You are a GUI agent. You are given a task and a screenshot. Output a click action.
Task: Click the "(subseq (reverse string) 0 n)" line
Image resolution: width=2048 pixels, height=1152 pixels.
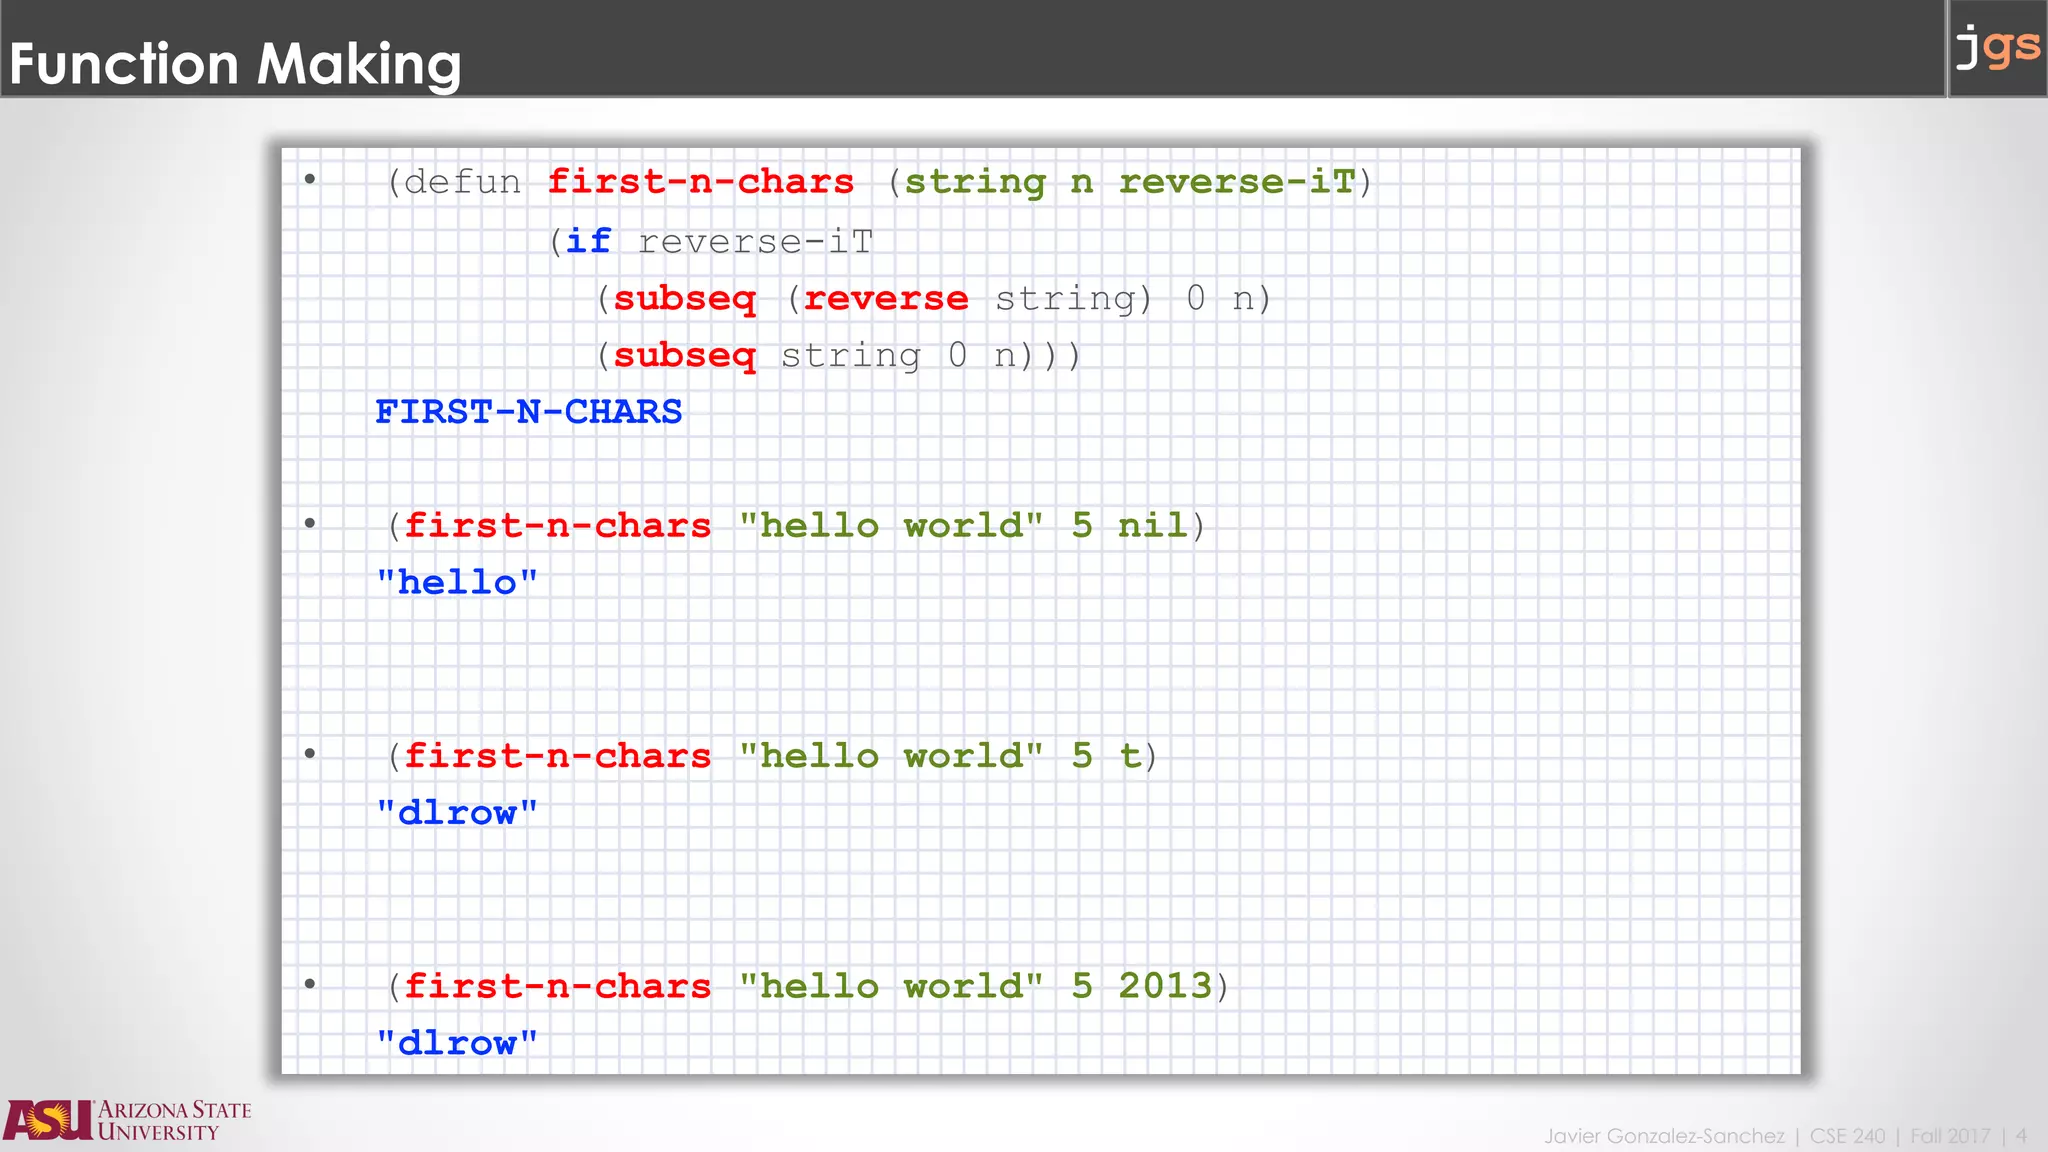(x=934, y=298)
